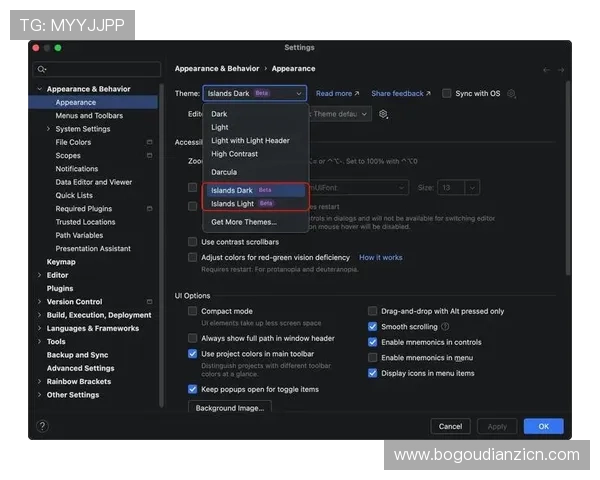Open the help question mark icon
600x480 pixels.
pyautogui.click(x=42, y=426)
